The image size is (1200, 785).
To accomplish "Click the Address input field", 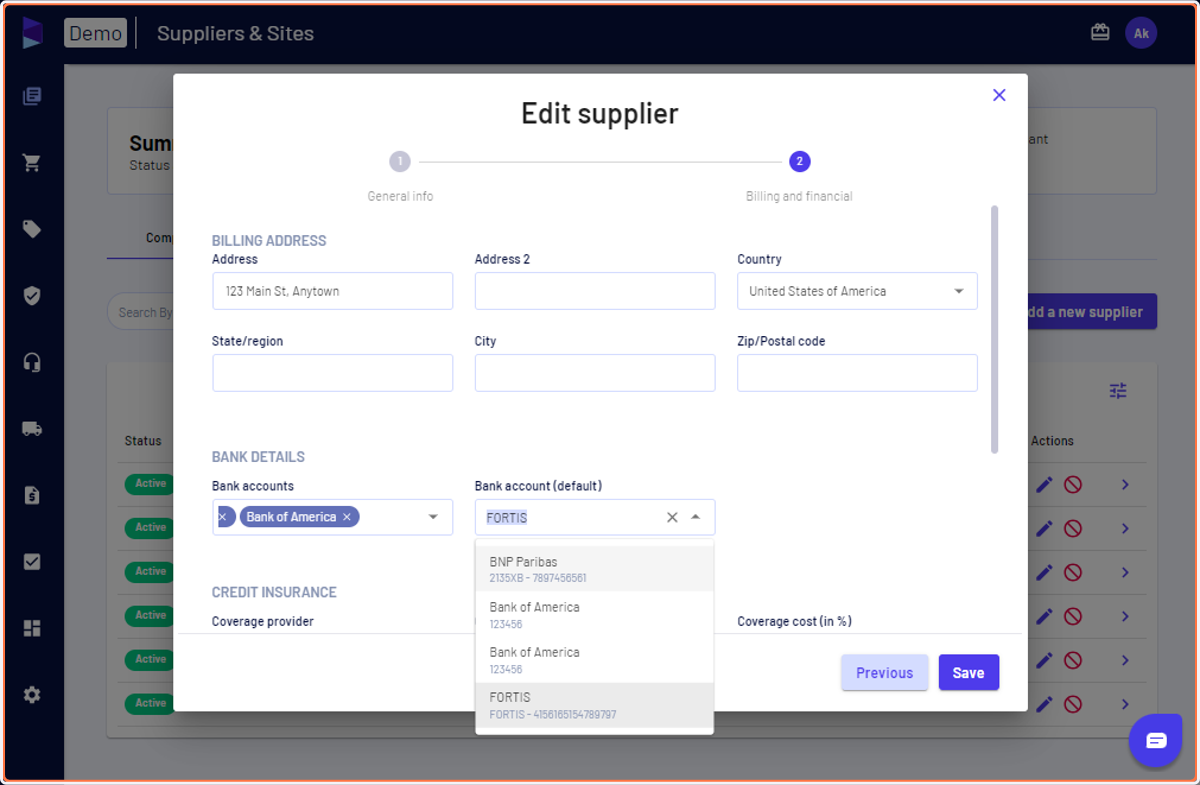I will click(332, 291).
